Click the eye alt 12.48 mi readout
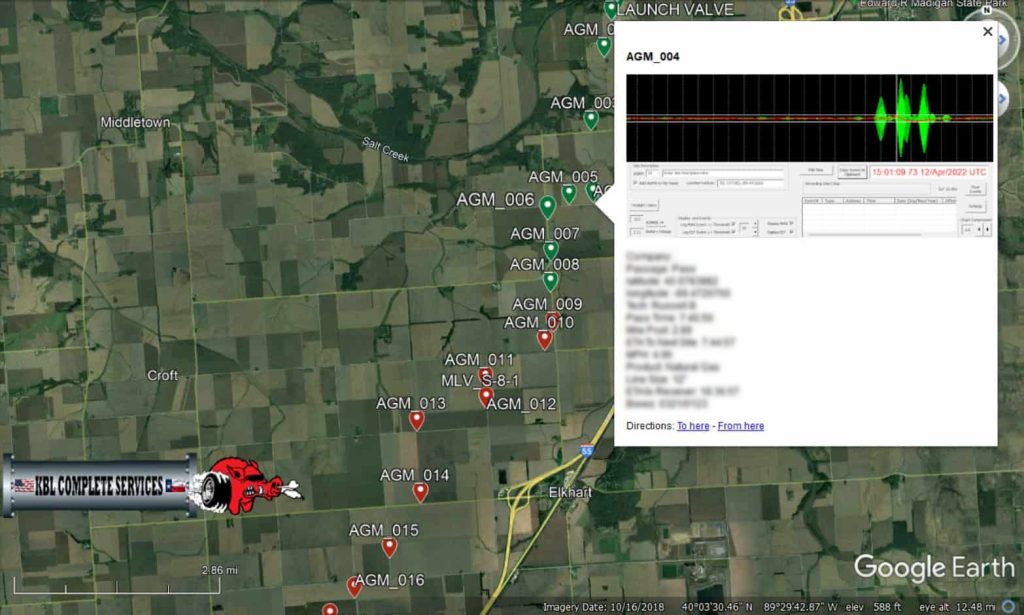The image size is (1024, 615). pos(957,607)
